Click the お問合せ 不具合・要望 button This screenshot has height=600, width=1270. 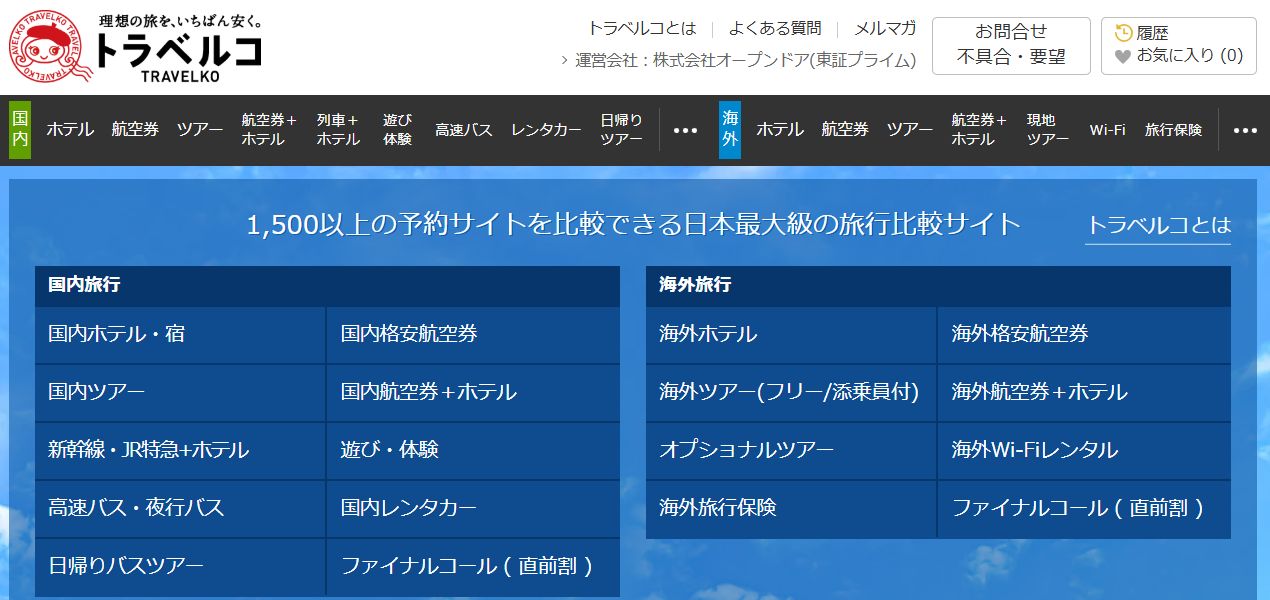click(1011, 45)
